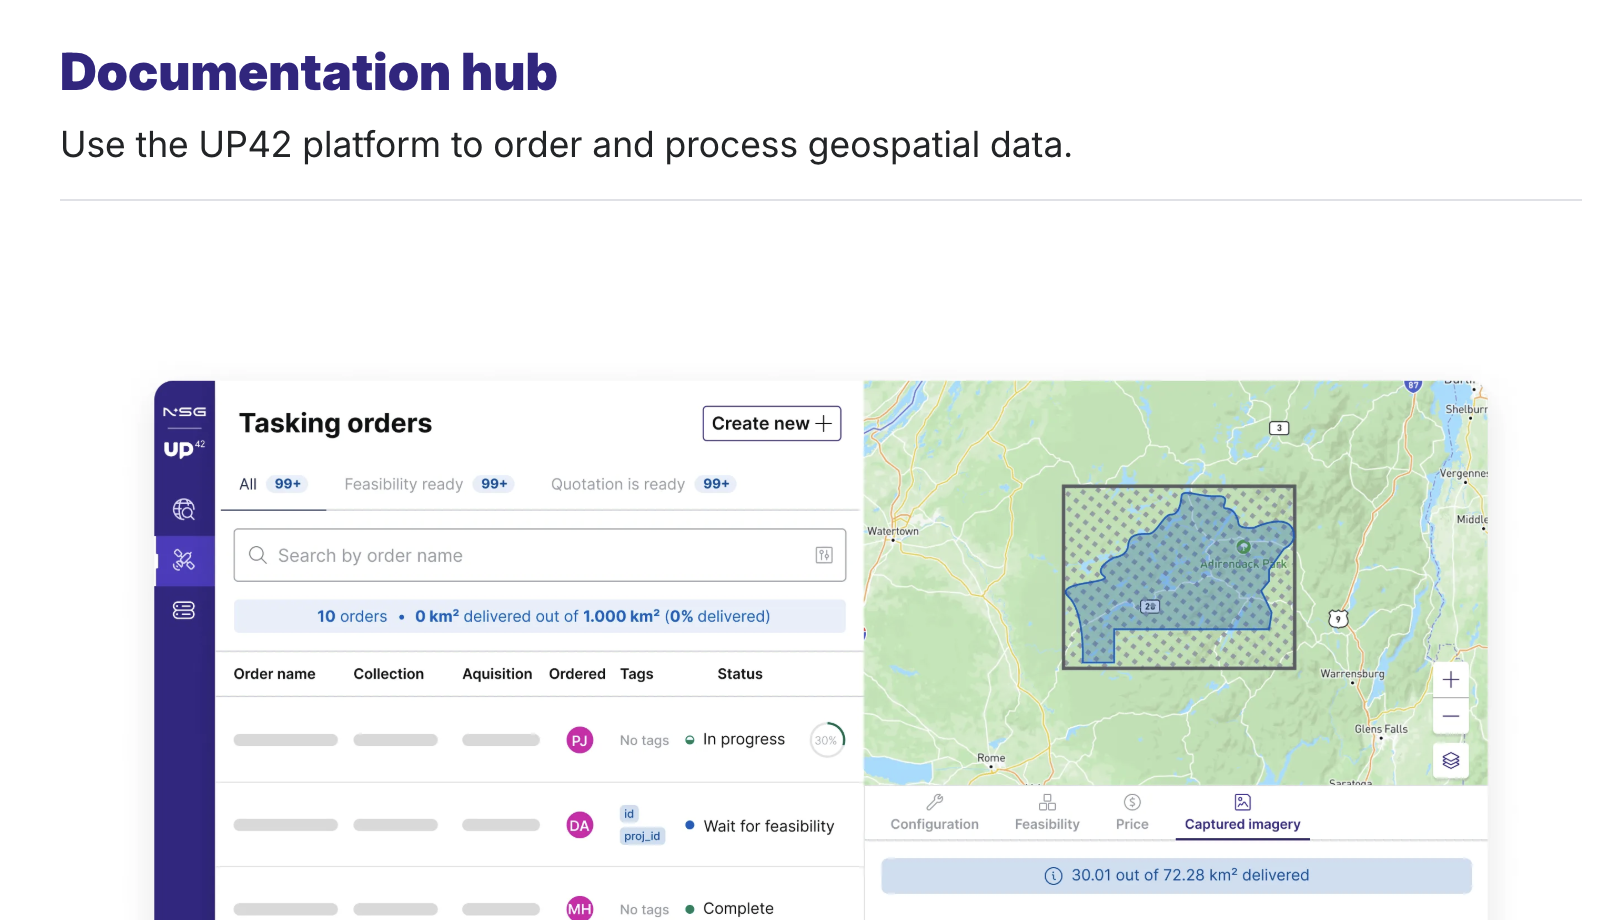Click the PJ user avatar
This screenshot has height=920, width=1600.
point(580,740)
